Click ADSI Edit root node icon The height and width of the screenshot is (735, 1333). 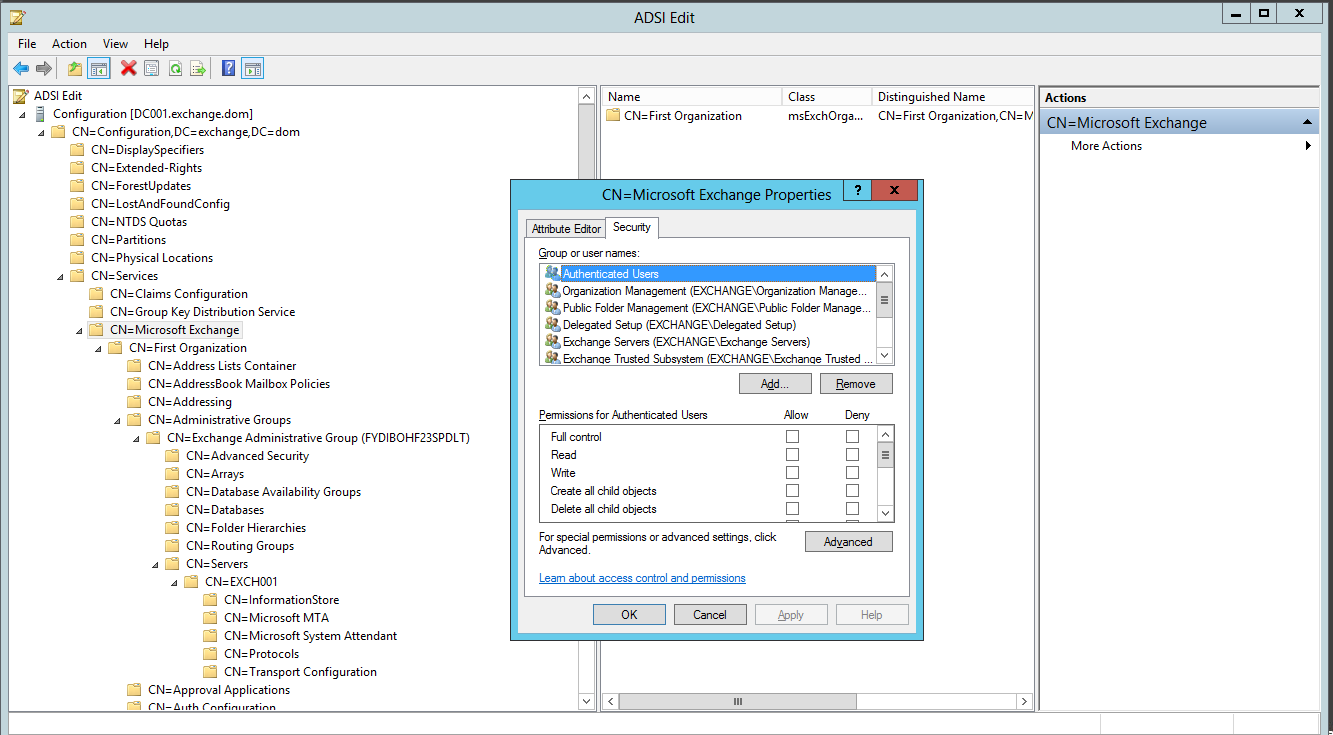[20, 96]
